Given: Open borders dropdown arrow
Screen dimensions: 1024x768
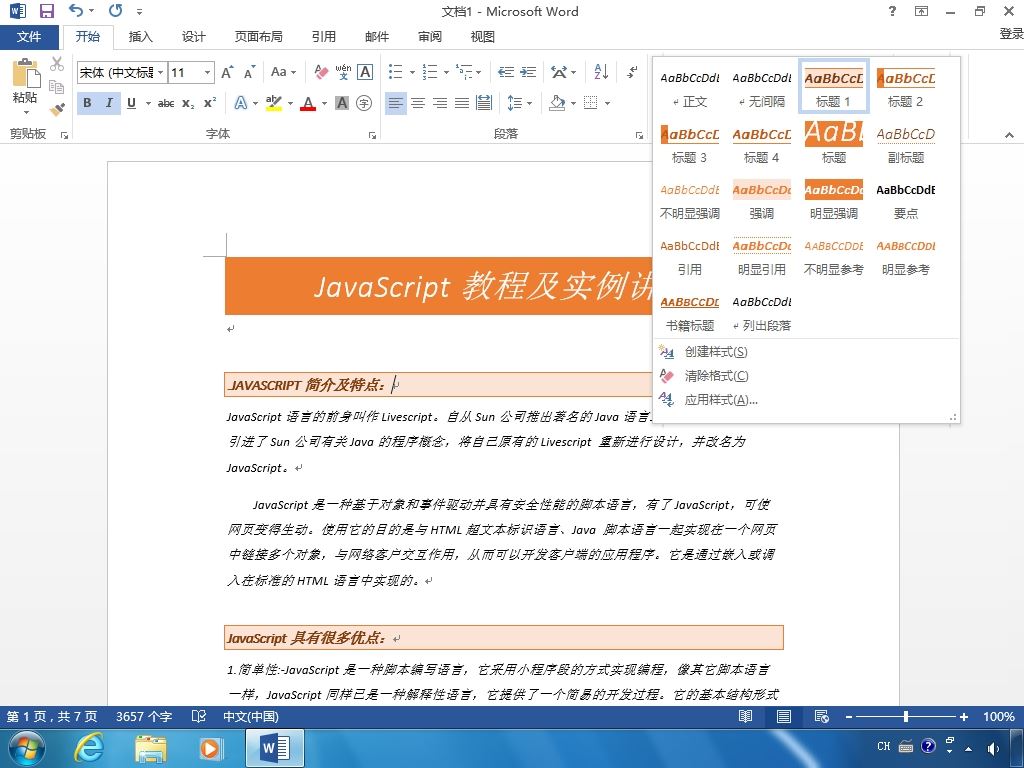Looking at the screenshot, I should [607, 103].
